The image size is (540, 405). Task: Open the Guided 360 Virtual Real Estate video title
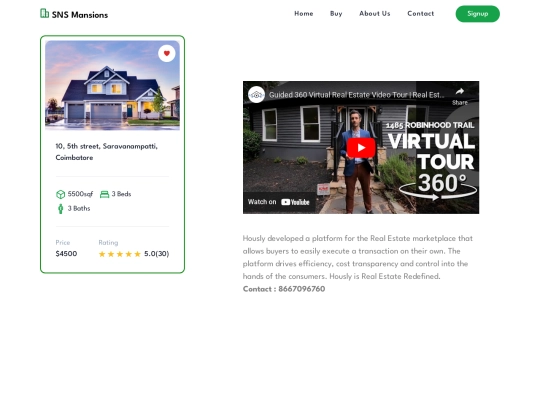tap(356, 95)
